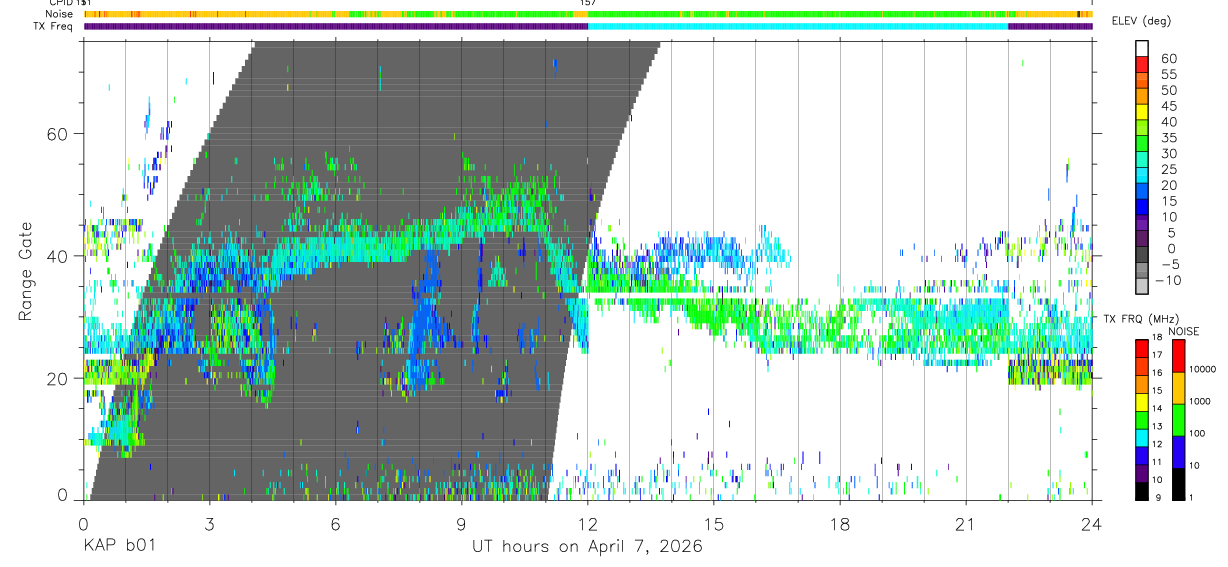1228x567 pixels.
Task: Click the 'NOISE' legend title
Action: tap(1184, 331)
